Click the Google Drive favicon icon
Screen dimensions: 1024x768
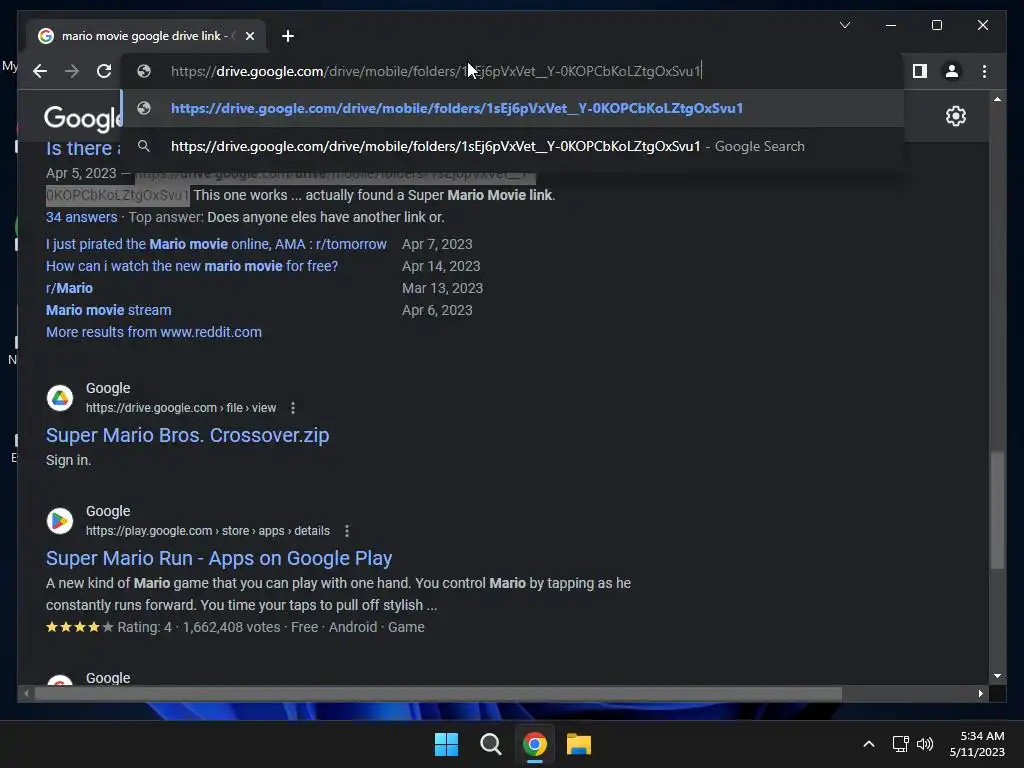click(59, 398)
